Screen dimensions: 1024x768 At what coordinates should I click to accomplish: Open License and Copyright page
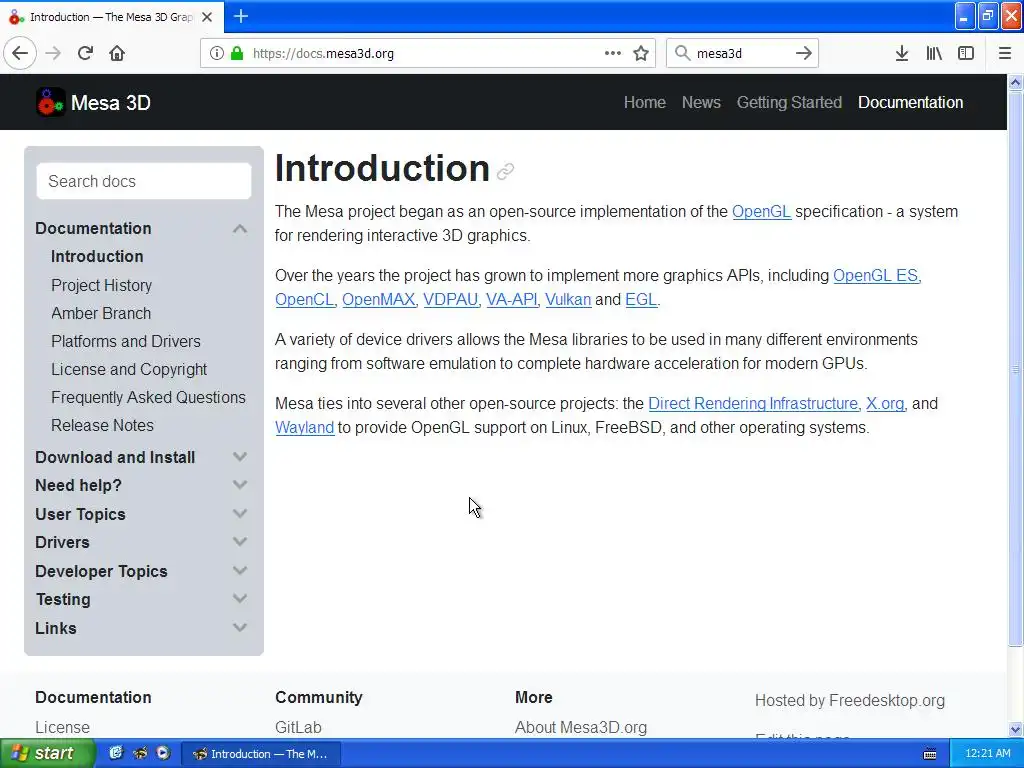pyautogui.click(x=129, y=370)
